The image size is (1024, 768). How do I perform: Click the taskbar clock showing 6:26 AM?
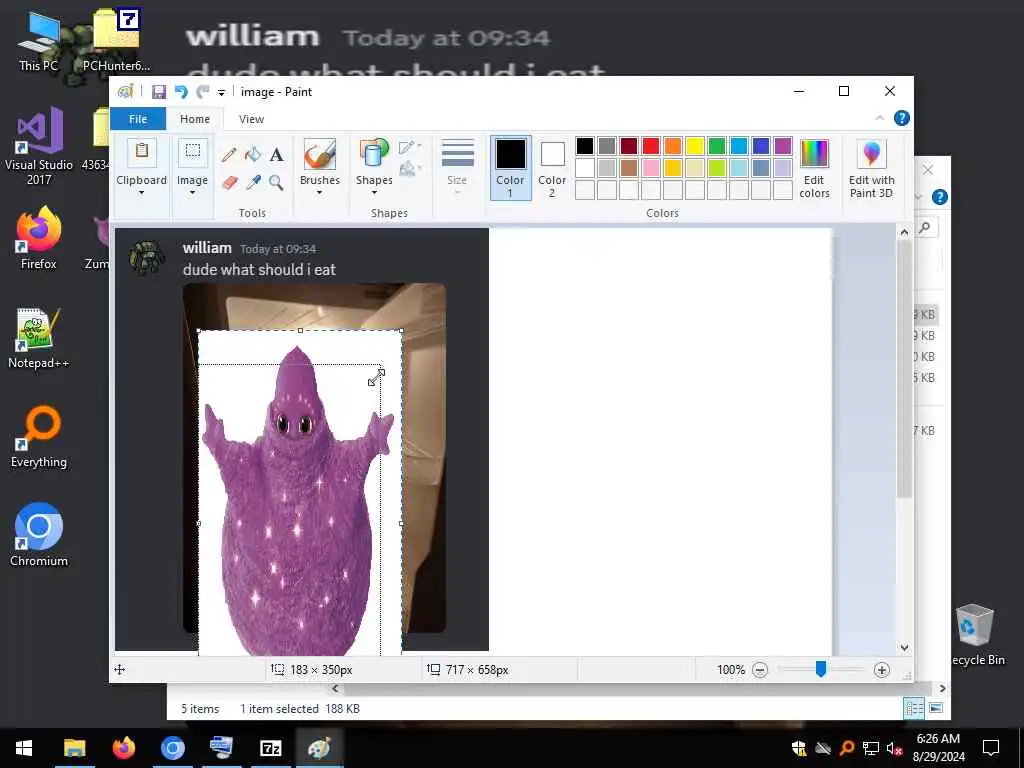(x=938, y=748)
